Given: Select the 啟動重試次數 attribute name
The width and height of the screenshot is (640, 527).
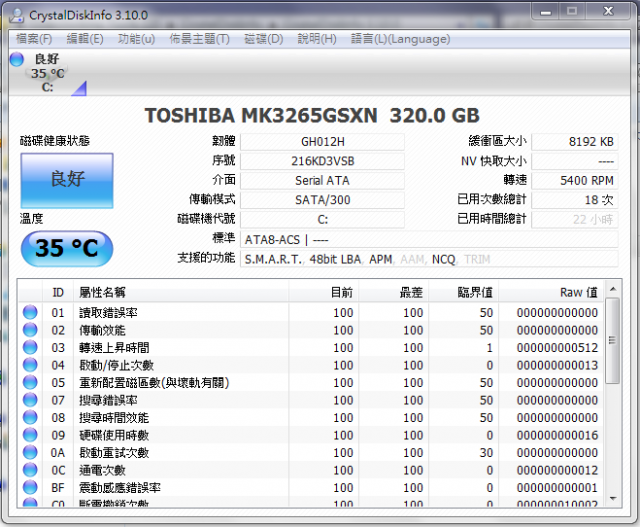Looking at the screenshot, I should (114, 453).
